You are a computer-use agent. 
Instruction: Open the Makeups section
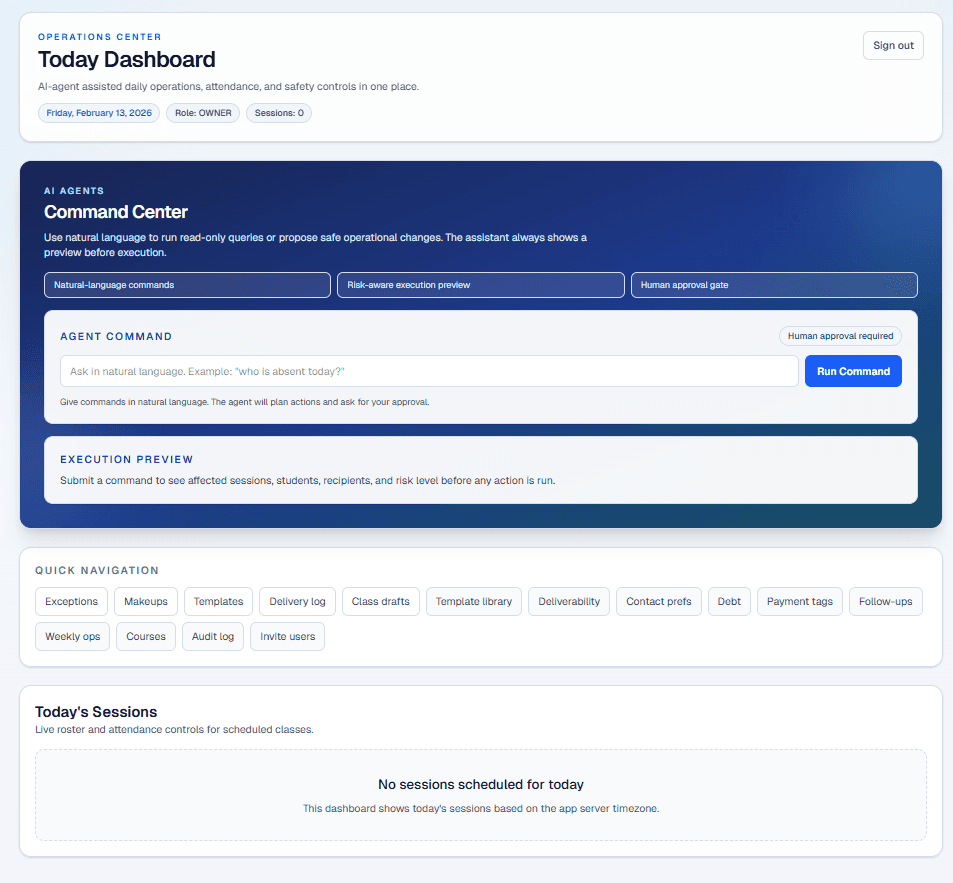point(145,601)
